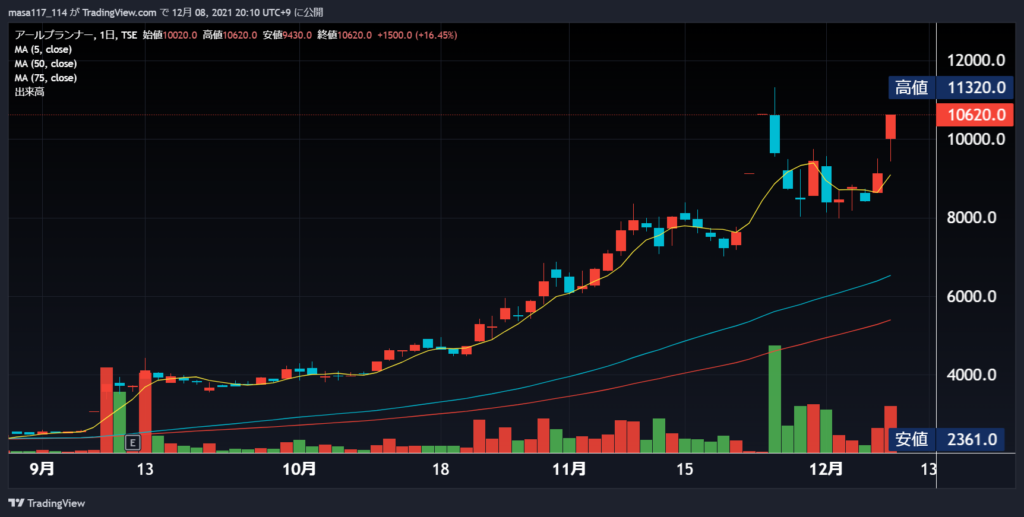The width and height of the screenshot is (1024, 517).
Task: Click the 18 date label on the time axis
Action: pos(441,469)
